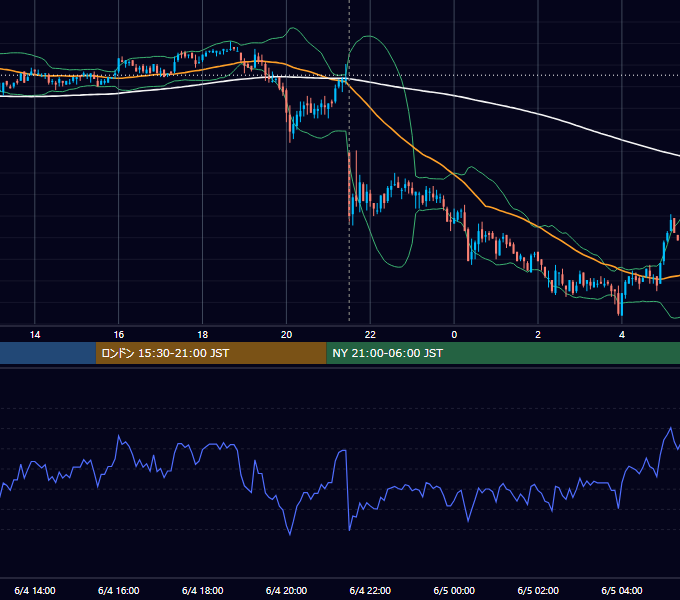Click the blue session bar before ロンドン
The image size is (680, 600).
[x=48, y=353]
